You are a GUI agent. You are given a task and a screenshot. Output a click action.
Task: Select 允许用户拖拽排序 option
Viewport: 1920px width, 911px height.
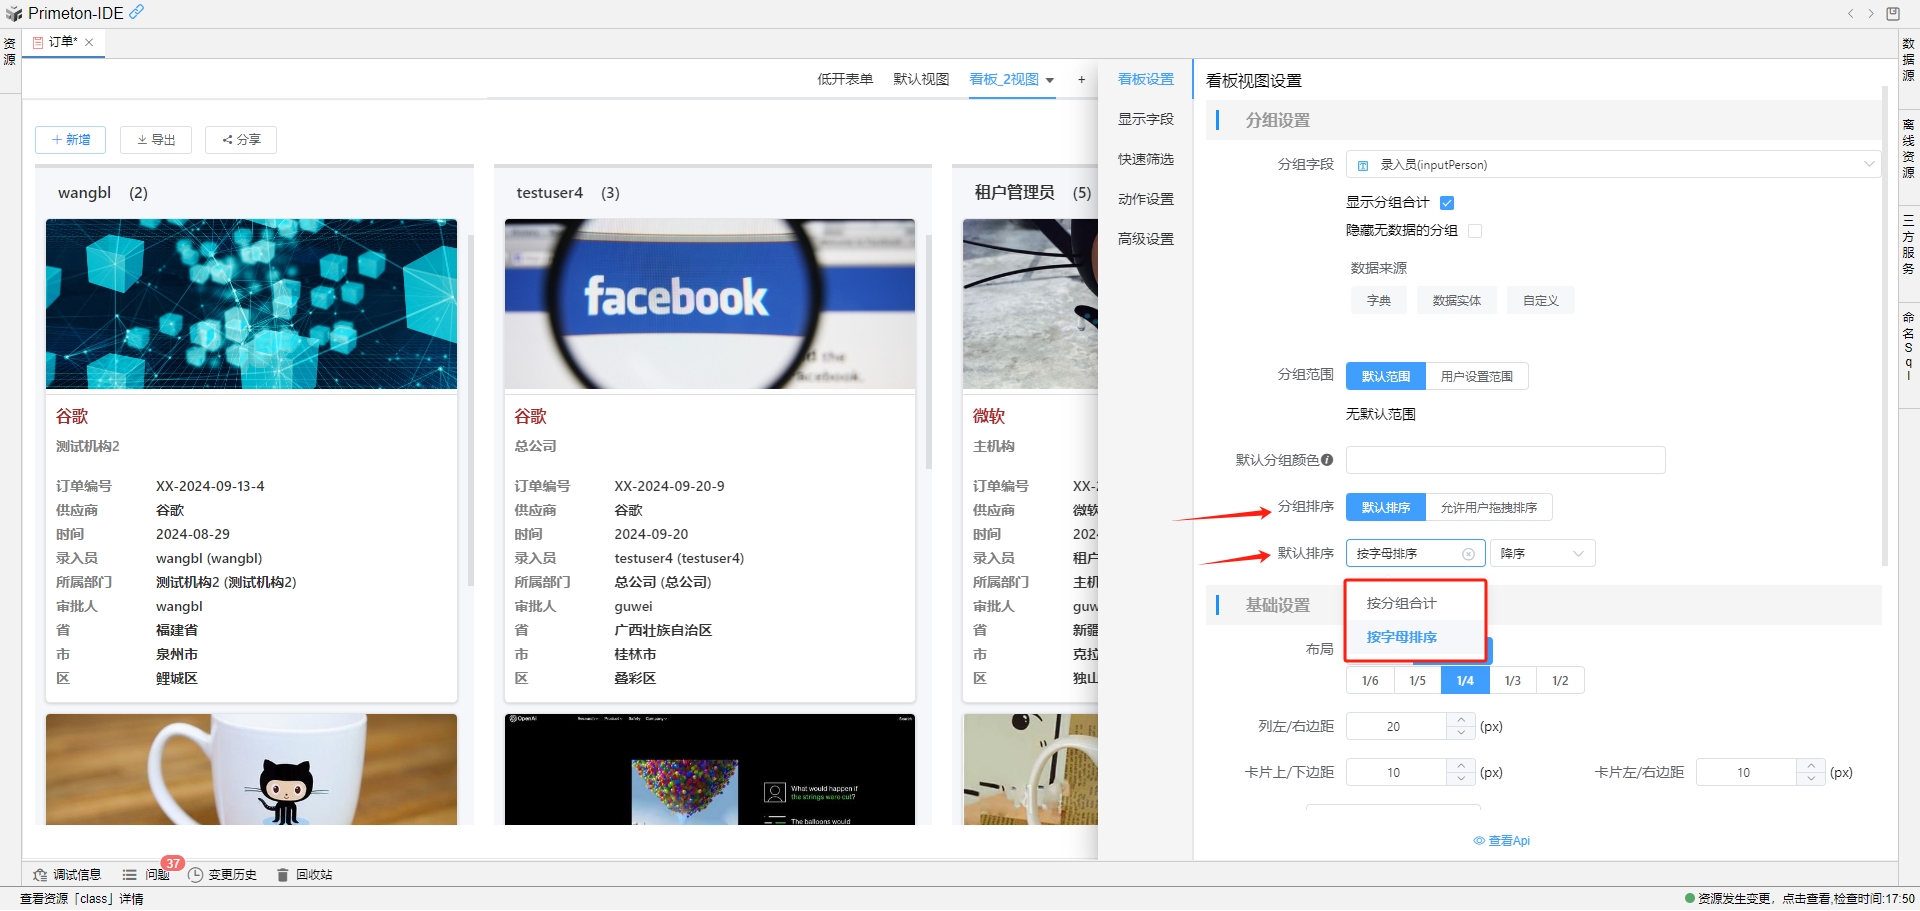(x=1488, y=508)
